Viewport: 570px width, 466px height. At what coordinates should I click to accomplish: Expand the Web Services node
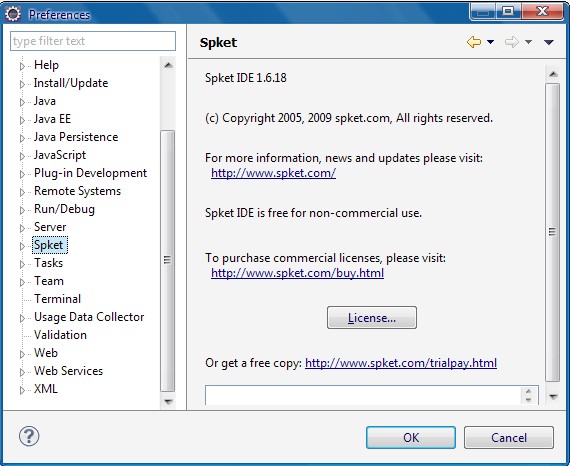pyautogui.click(x=22, y=372)
